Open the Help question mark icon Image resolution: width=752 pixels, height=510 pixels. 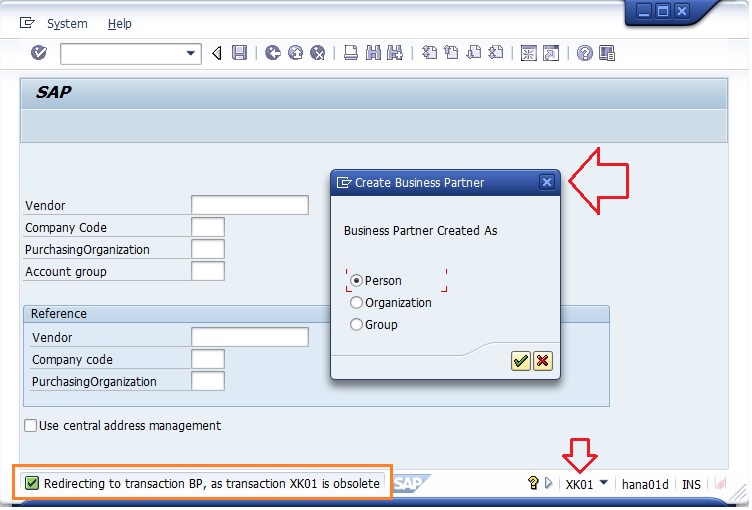click(584, 53)
